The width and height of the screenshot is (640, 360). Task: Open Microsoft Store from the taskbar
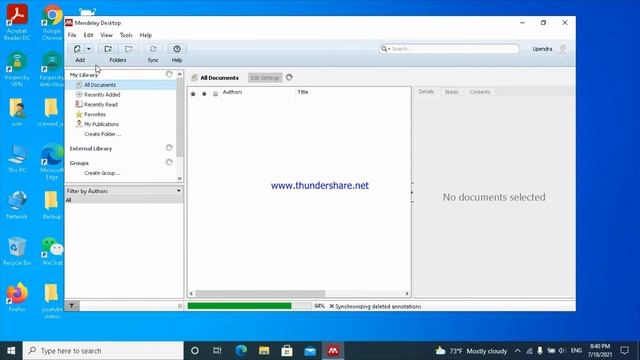(287, 351)
